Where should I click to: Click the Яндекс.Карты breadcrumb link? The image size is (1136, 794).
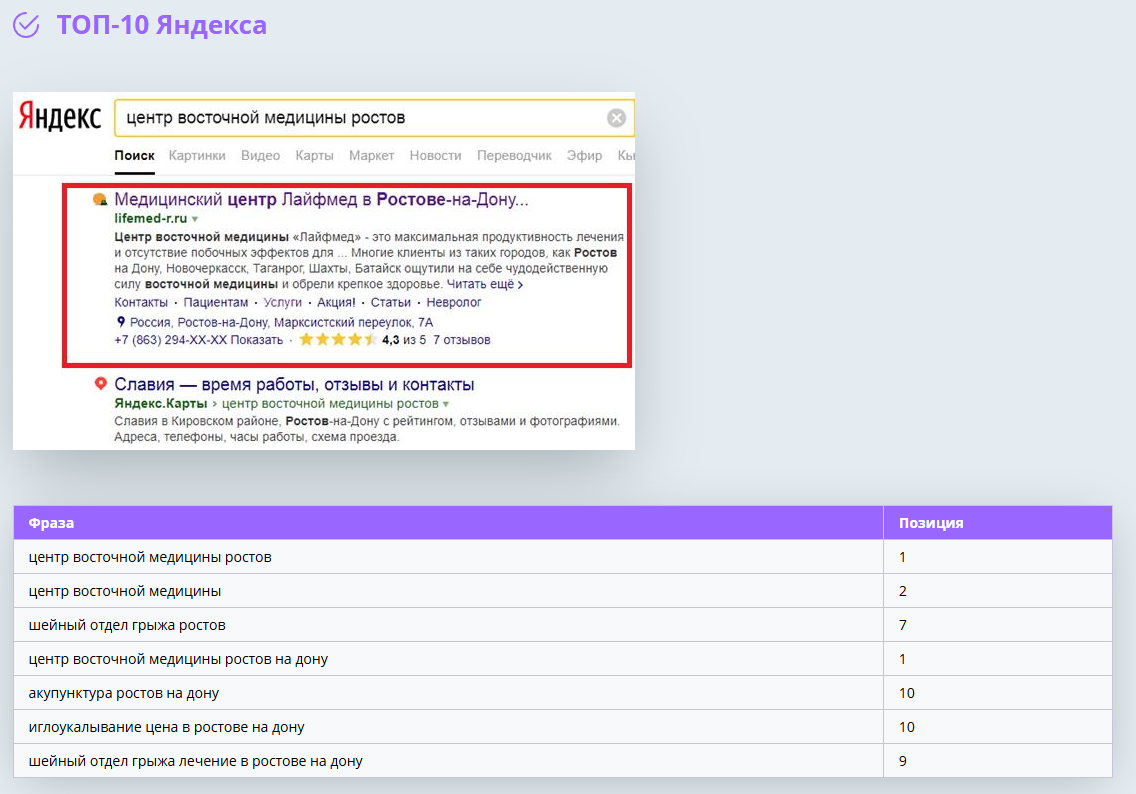(x=161, y=404)
